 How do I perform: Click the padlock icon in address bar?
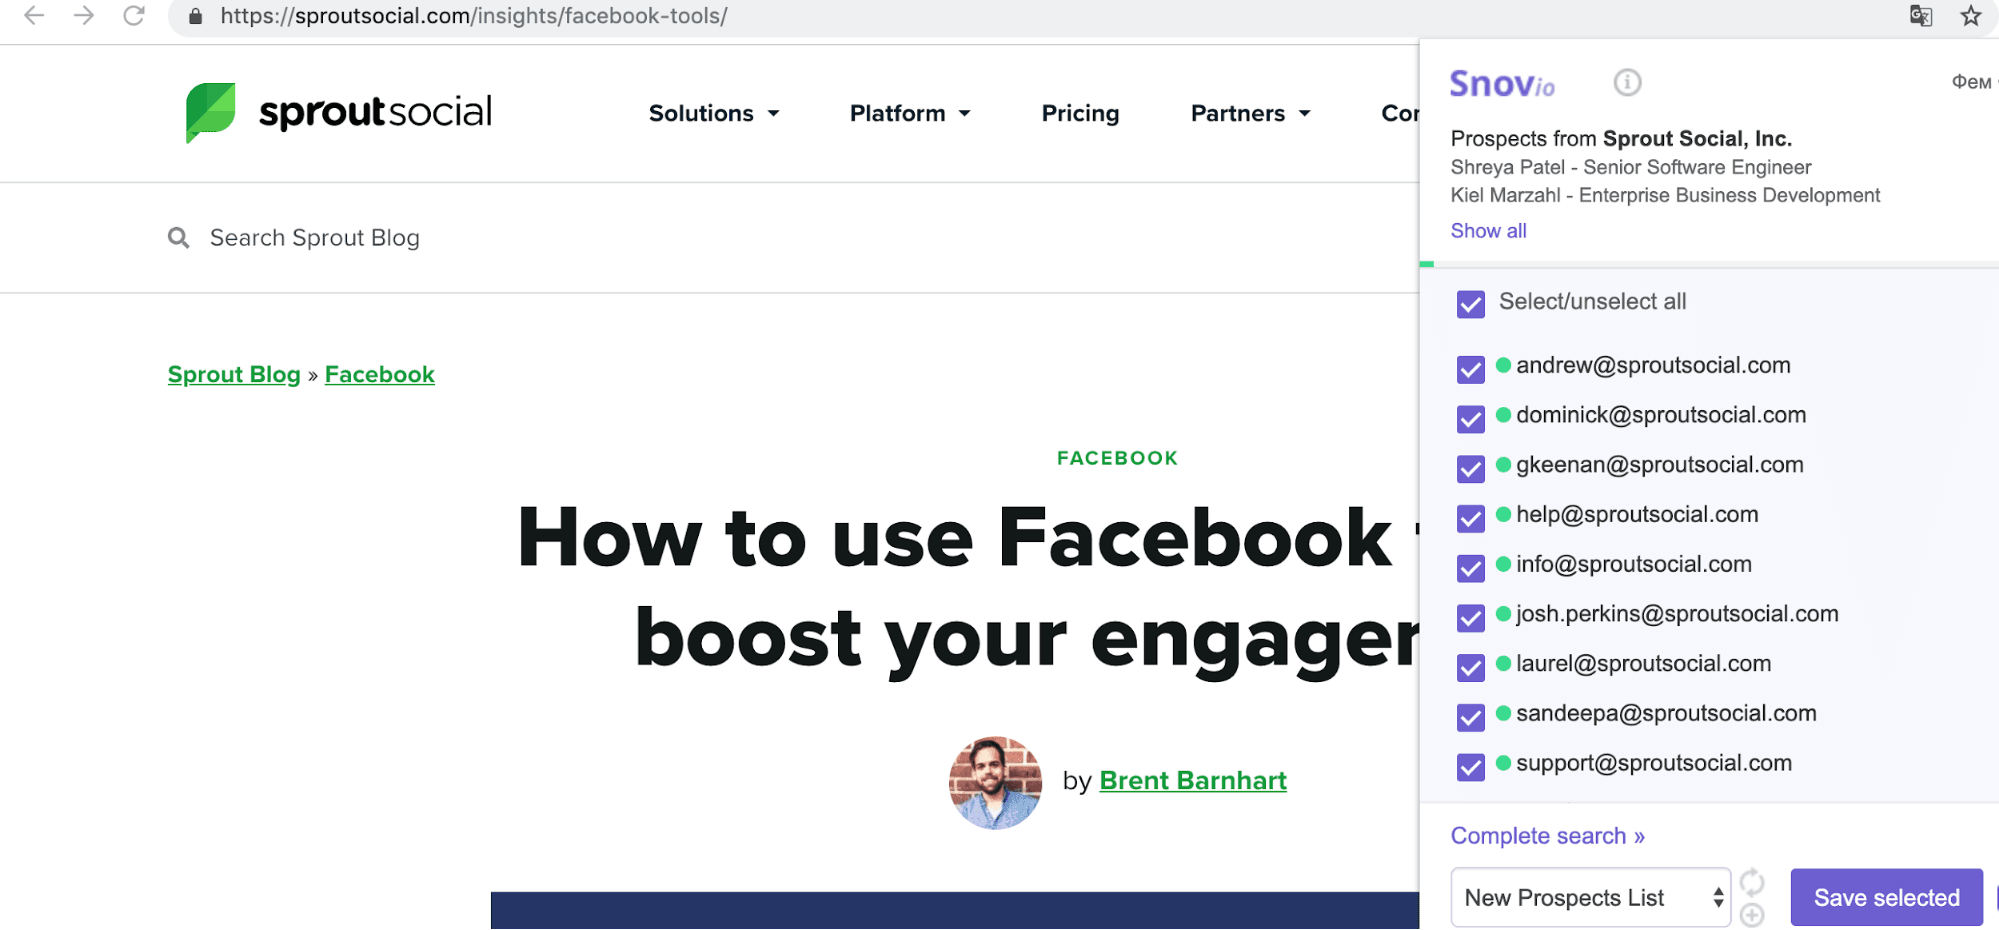(x=196, y=16)
